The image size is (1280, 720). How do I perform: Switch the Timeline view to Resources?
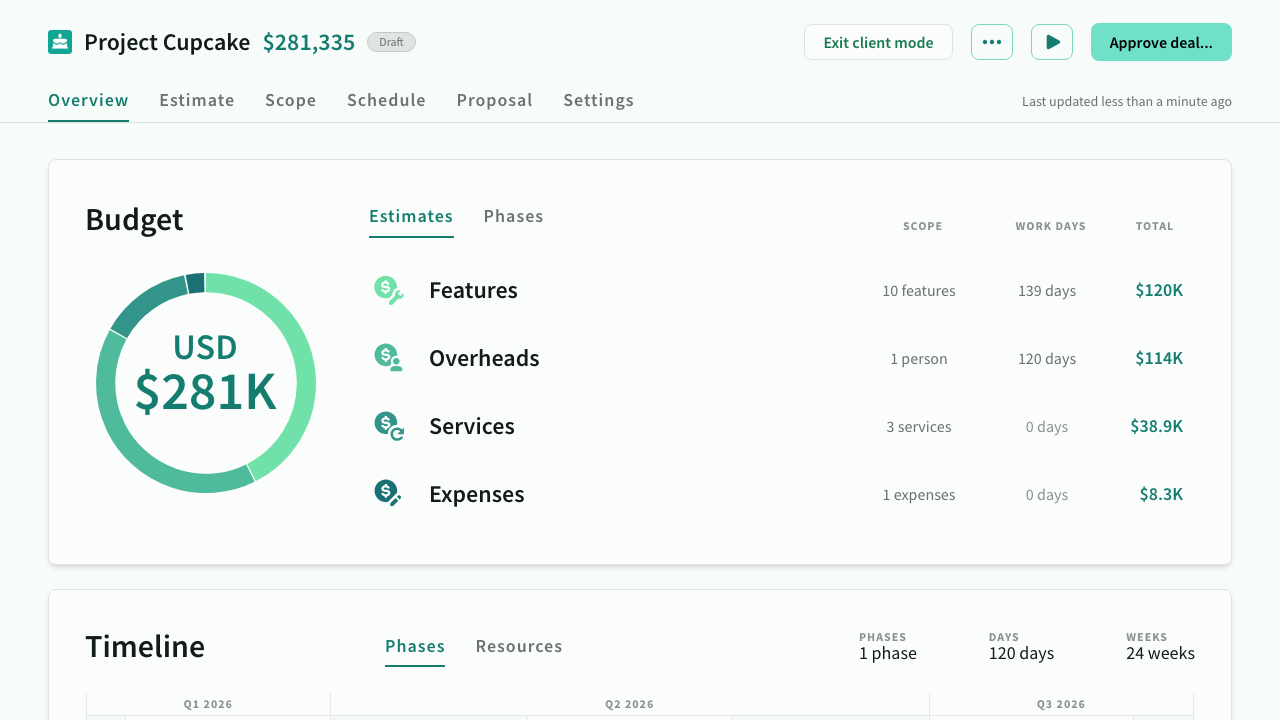[519, 646]
